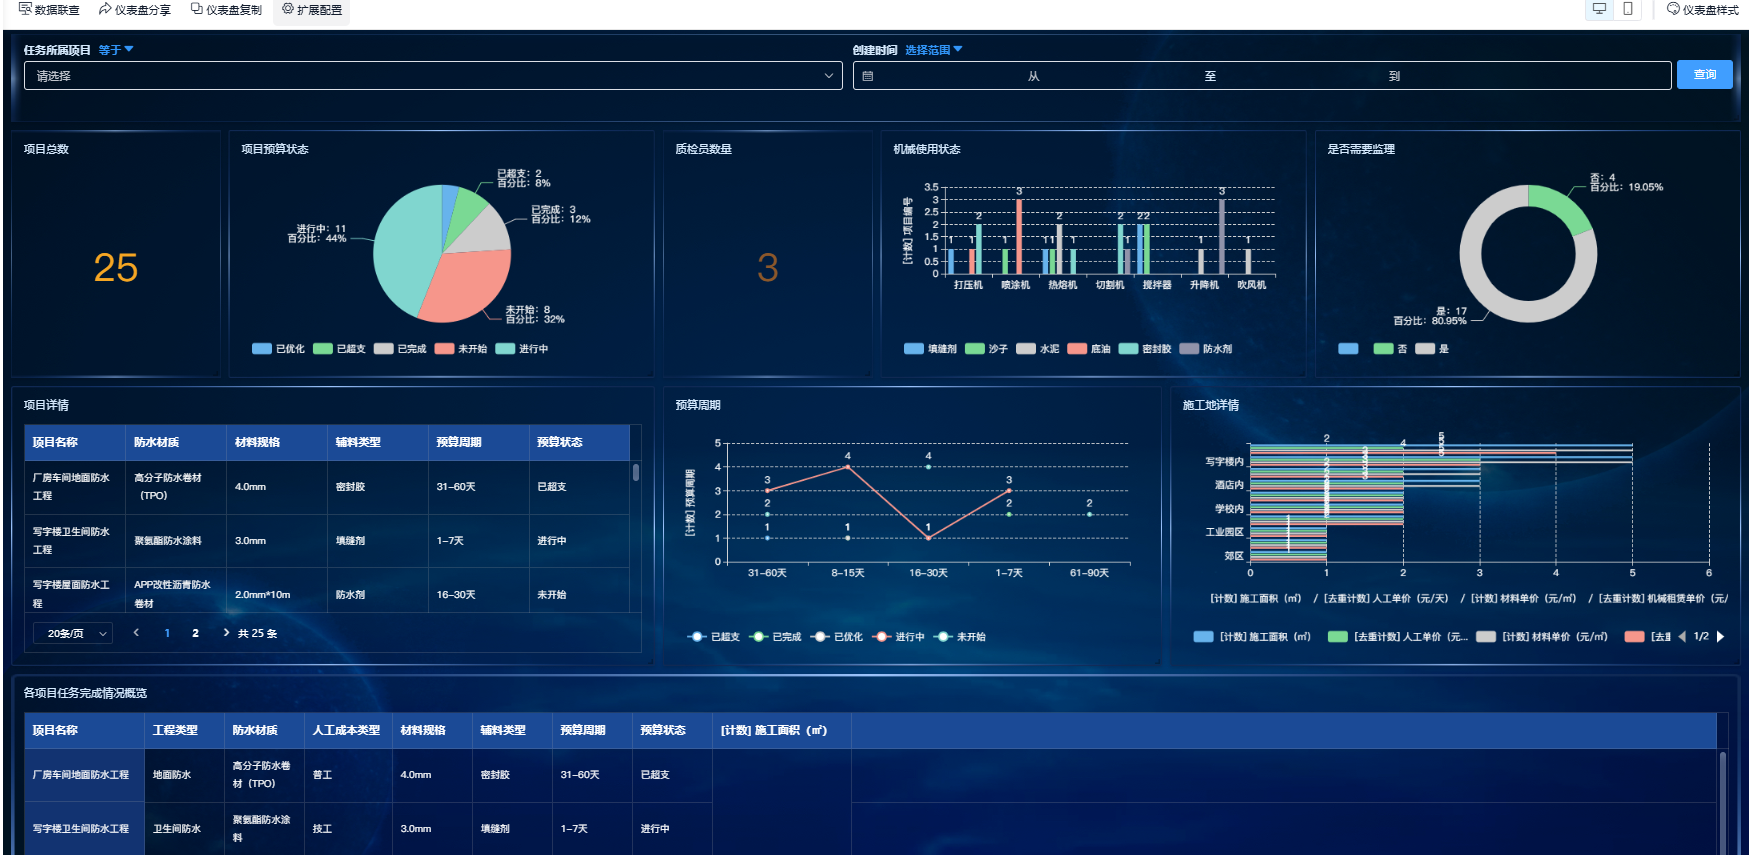Switch to desktop view layout icon
This screenshot has width=1749, height=855.
pos(1599,9)
